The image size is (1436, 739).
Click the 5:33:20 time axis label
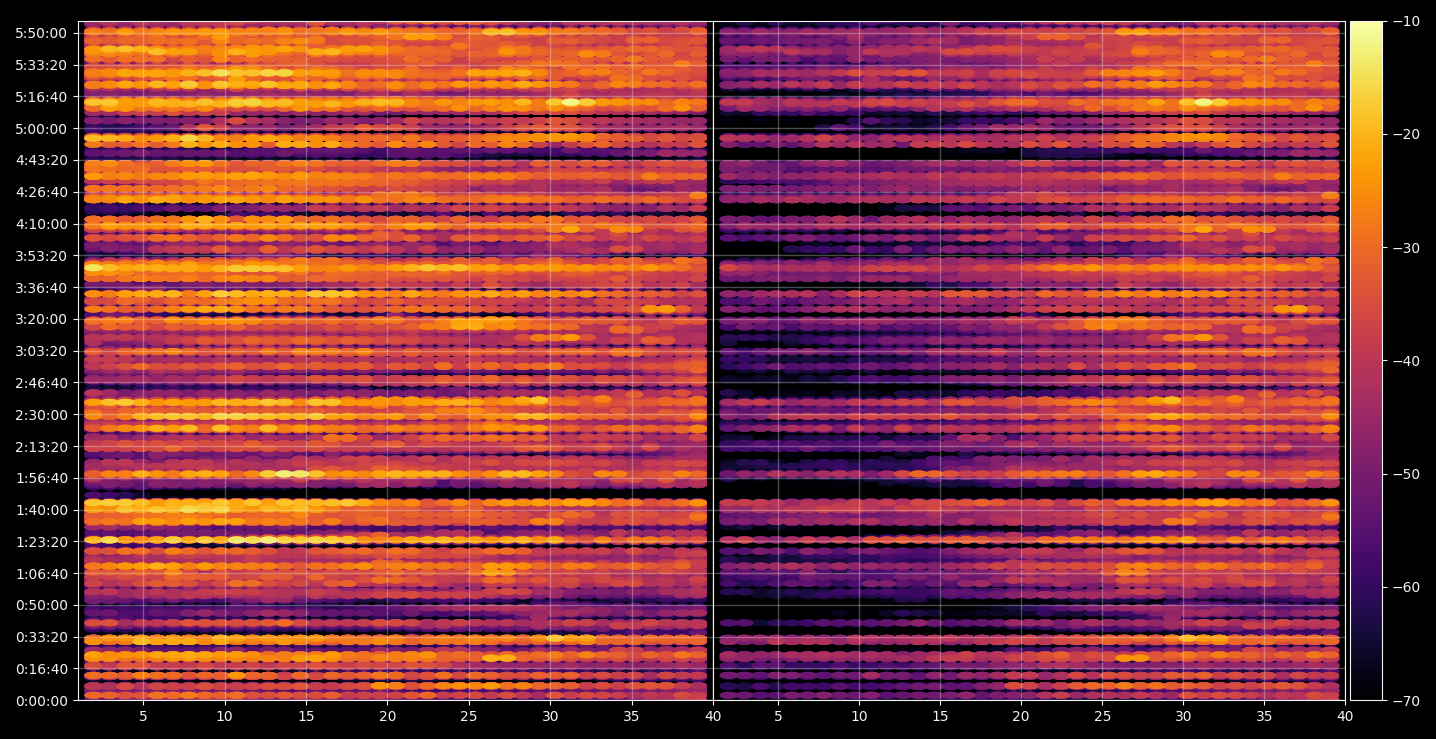[41, 65]
